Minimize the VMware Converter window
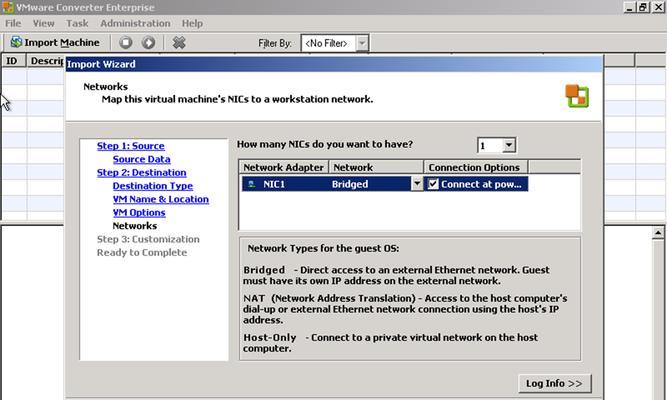 pyautogui.click(x=630, y=7)
